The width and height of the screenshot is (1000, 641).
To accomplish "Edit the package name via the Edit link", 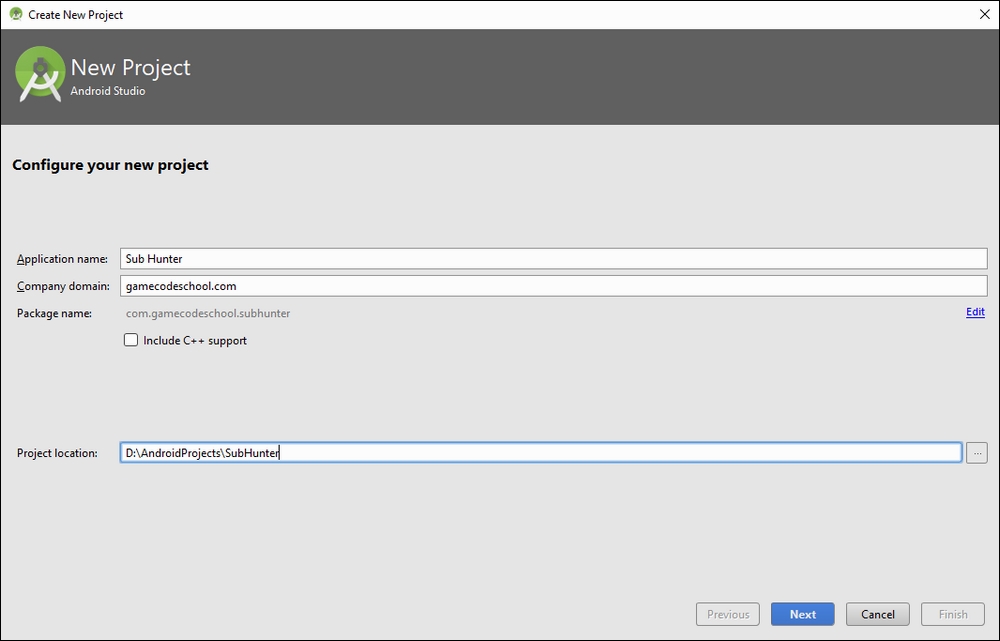I will (x=975, y=312).
